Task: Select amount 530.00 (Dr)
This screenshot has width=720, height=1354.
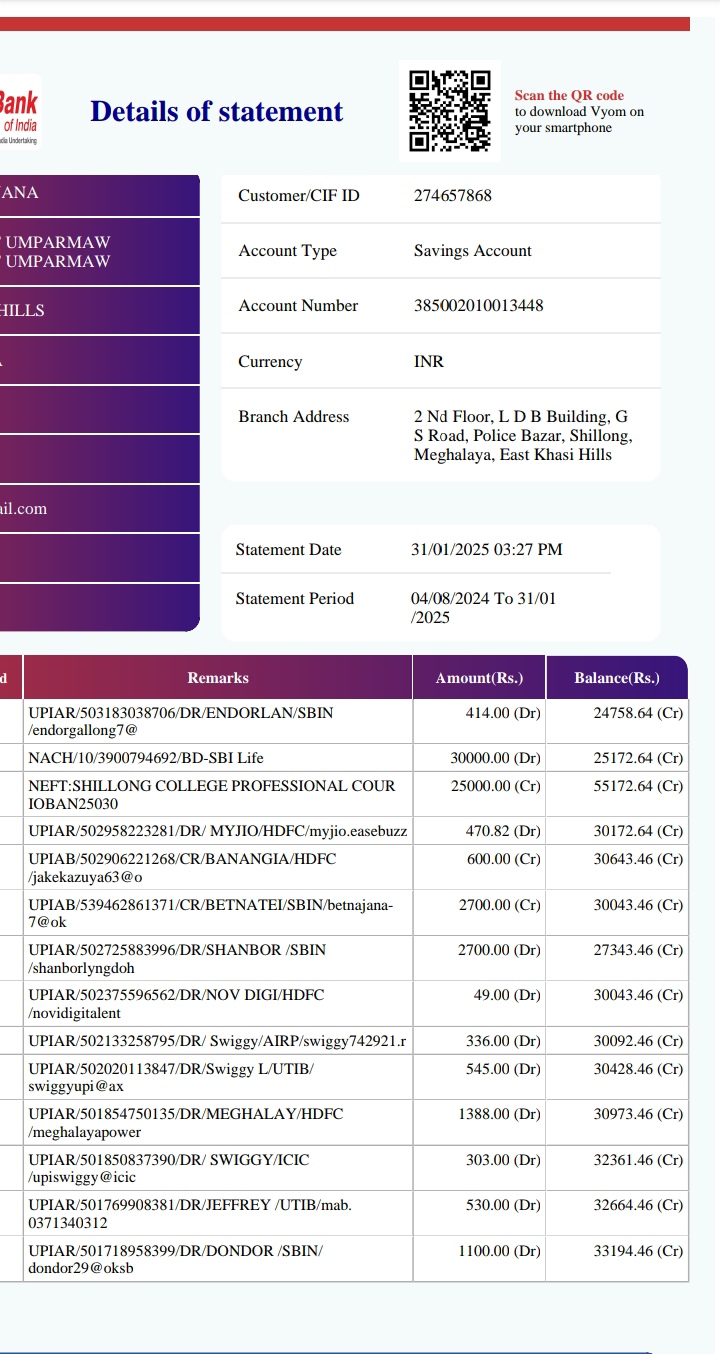Action: tap(503, 1205)
